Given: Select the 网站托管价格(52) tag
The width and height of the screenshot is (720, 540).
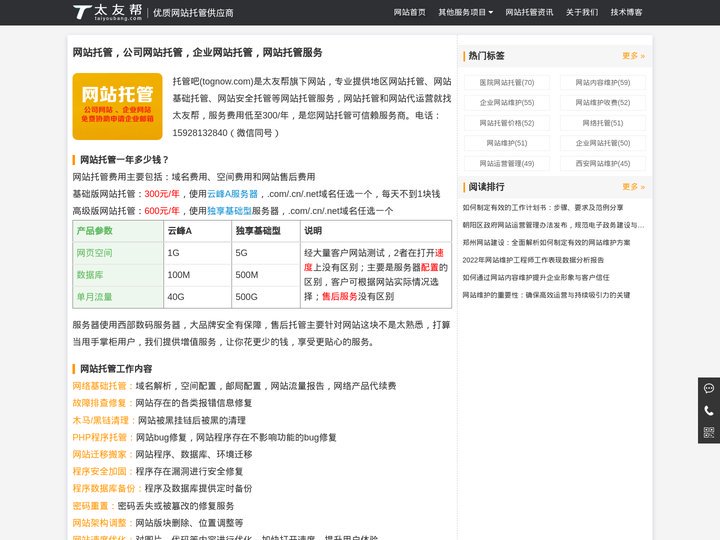Looking at the screenshot, I should [507, 123].
